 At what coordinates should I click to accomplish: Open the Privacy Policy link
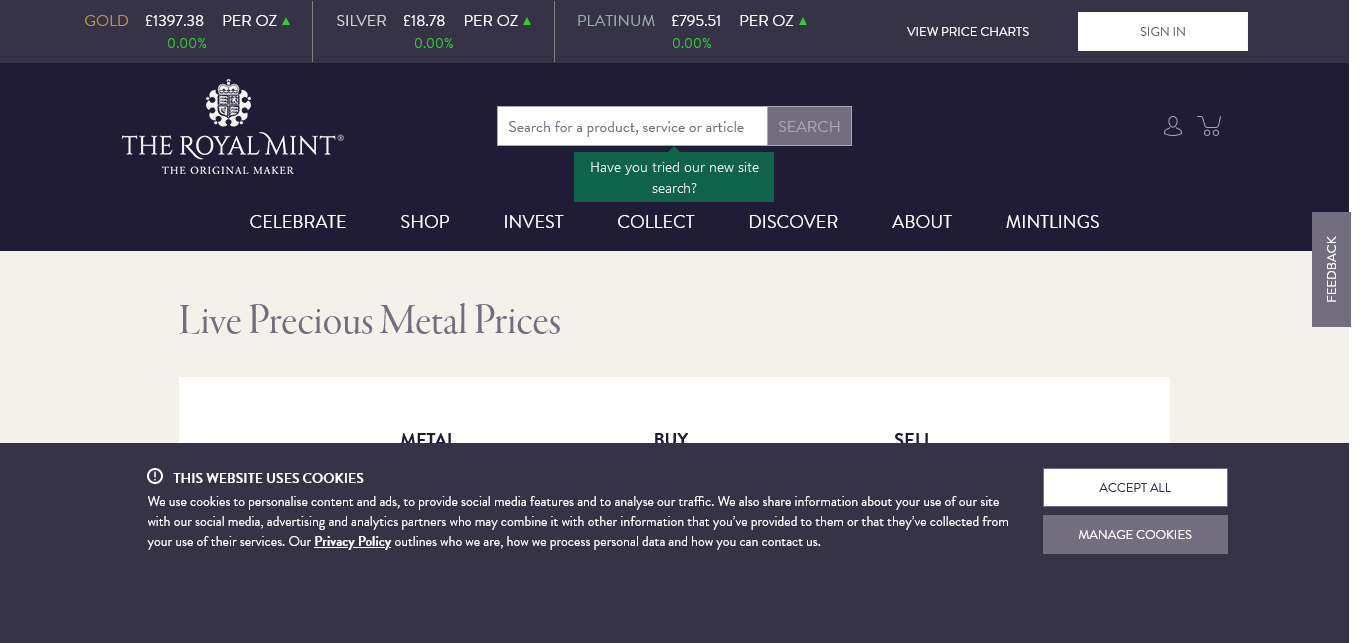352,542
